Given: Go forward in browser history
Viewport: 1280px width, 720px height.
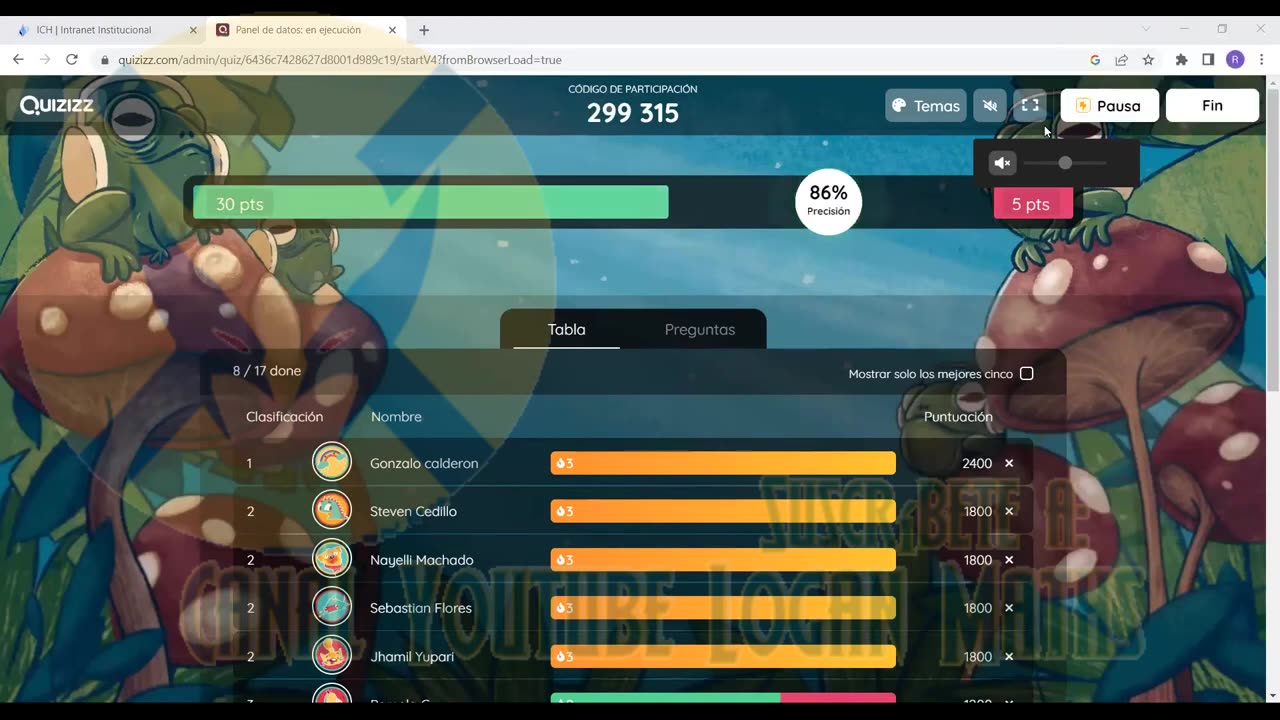Looking at the screenshot, I should coord(45,60).
